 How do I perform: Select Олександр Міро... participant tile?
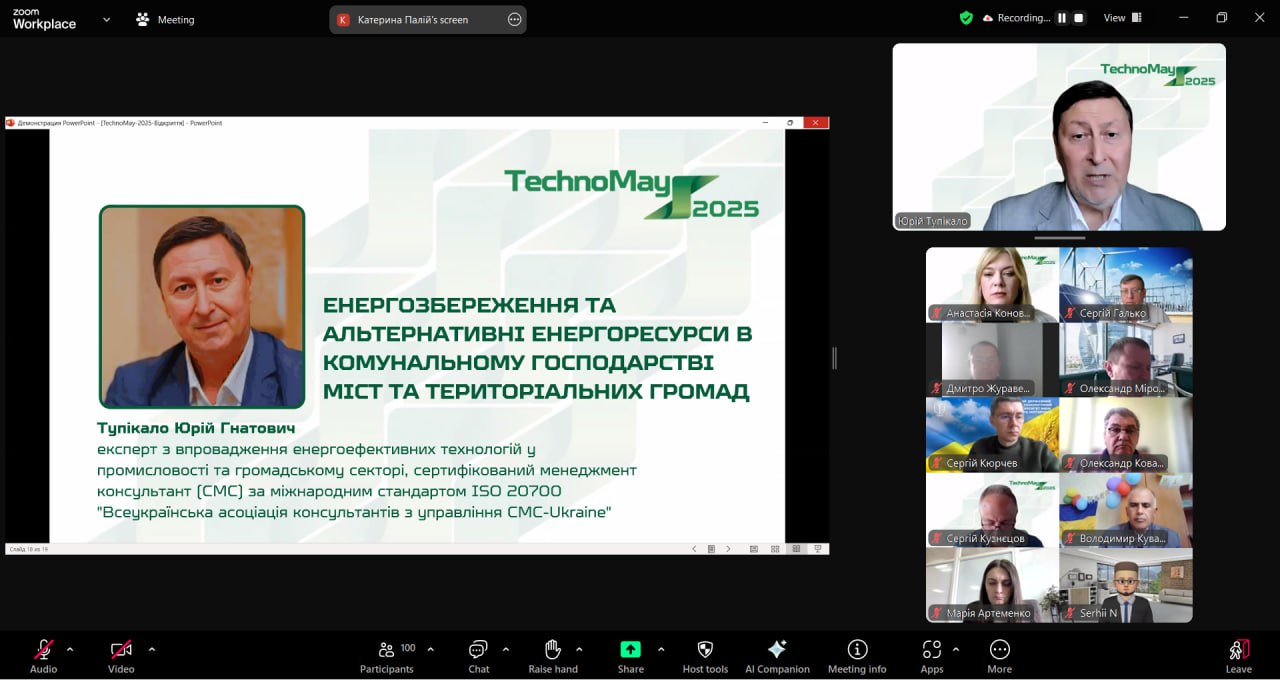(1126, 360)
